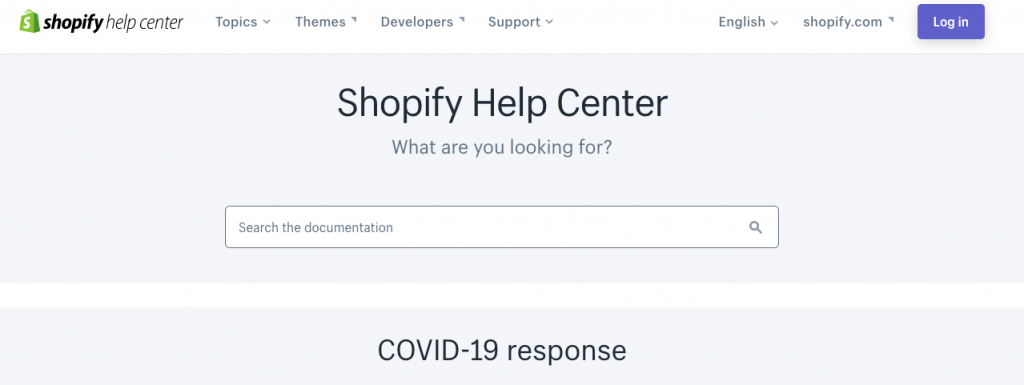This screenshot has width=1024, height=385.
Task: Open the English language selector
Action: 748,22
